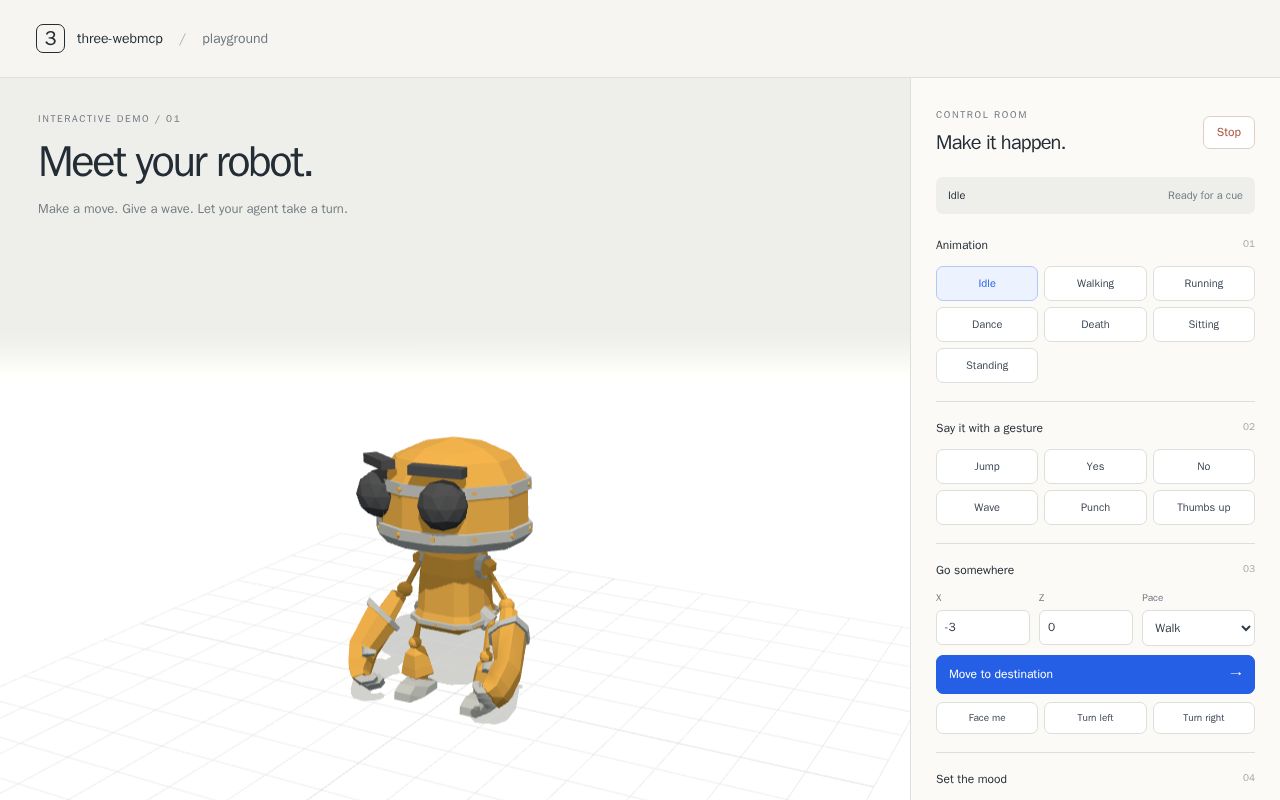Focus the X coordinate input field
The width and height of the screenshot is (1280, 800).
[983, 627]
